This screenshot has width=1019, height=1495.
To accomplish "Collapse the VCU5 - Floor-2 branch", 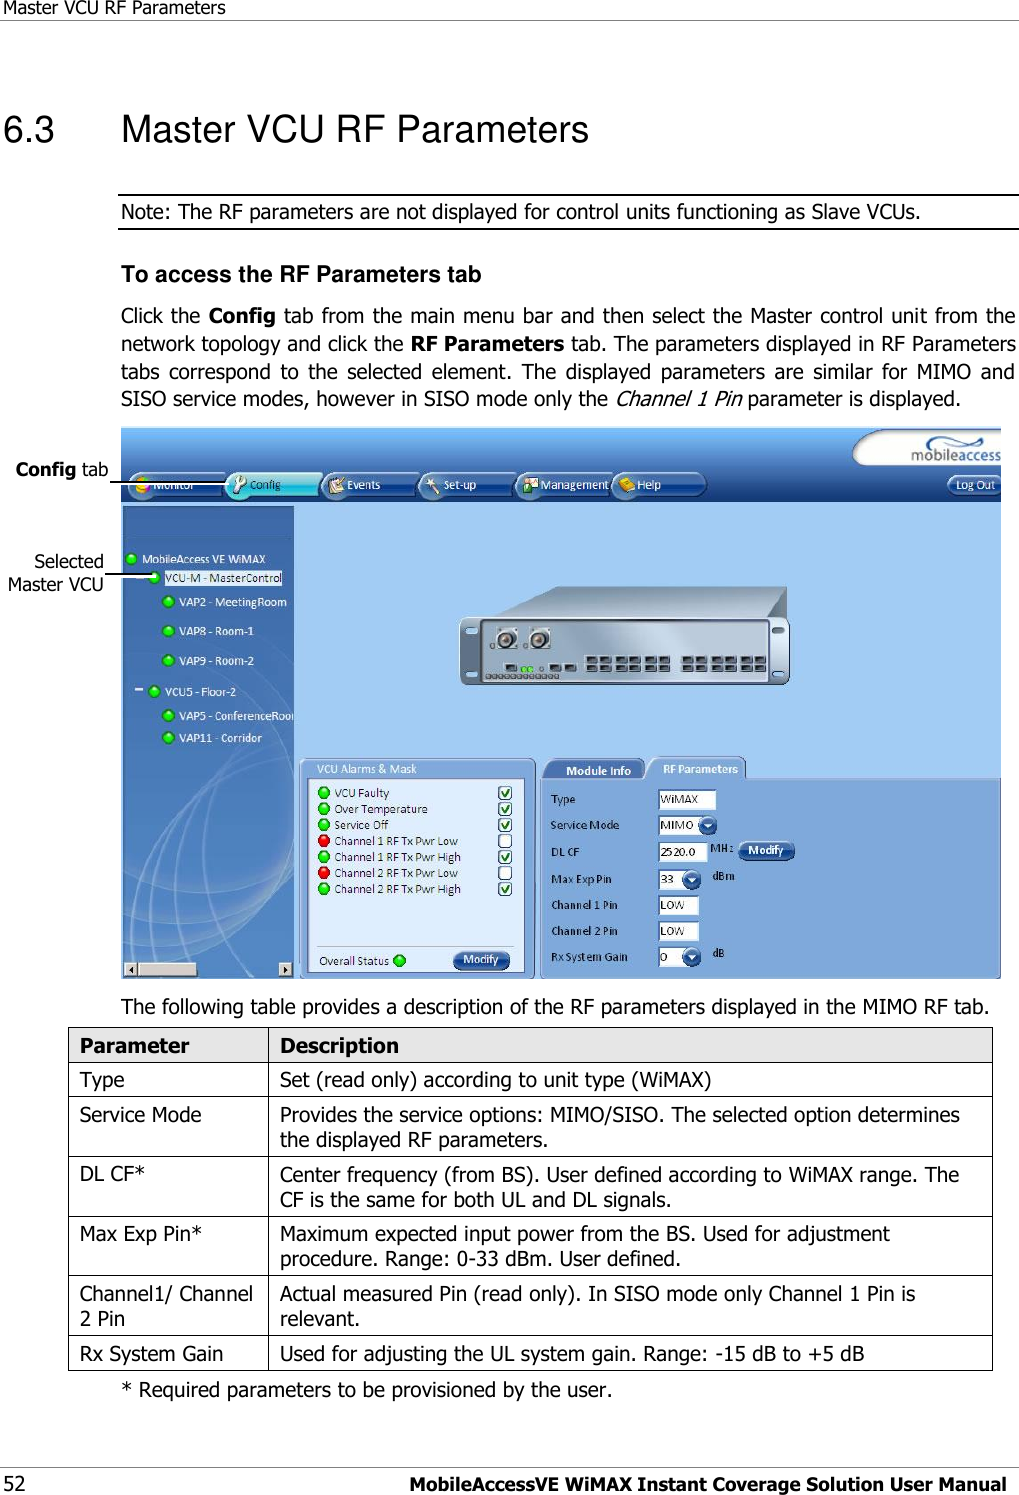I will 139,690.
